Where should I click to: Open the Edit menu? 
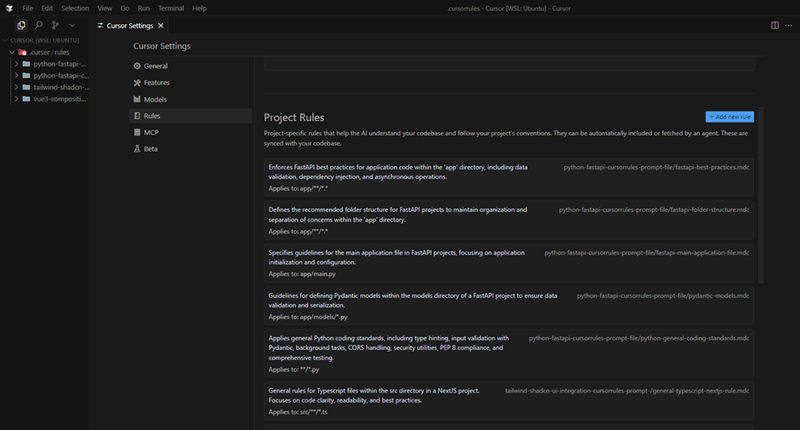coord(47,8)
